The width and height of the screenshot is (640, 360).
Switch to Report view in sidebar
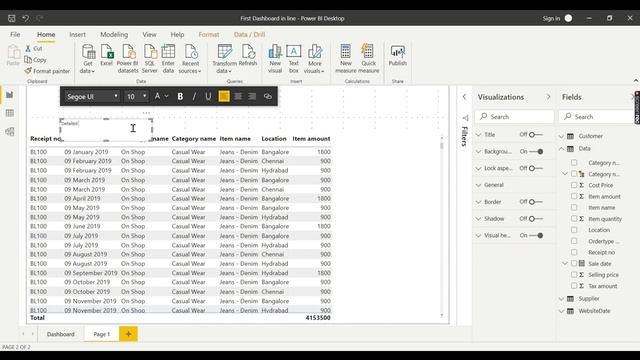[x=9, y=95]
